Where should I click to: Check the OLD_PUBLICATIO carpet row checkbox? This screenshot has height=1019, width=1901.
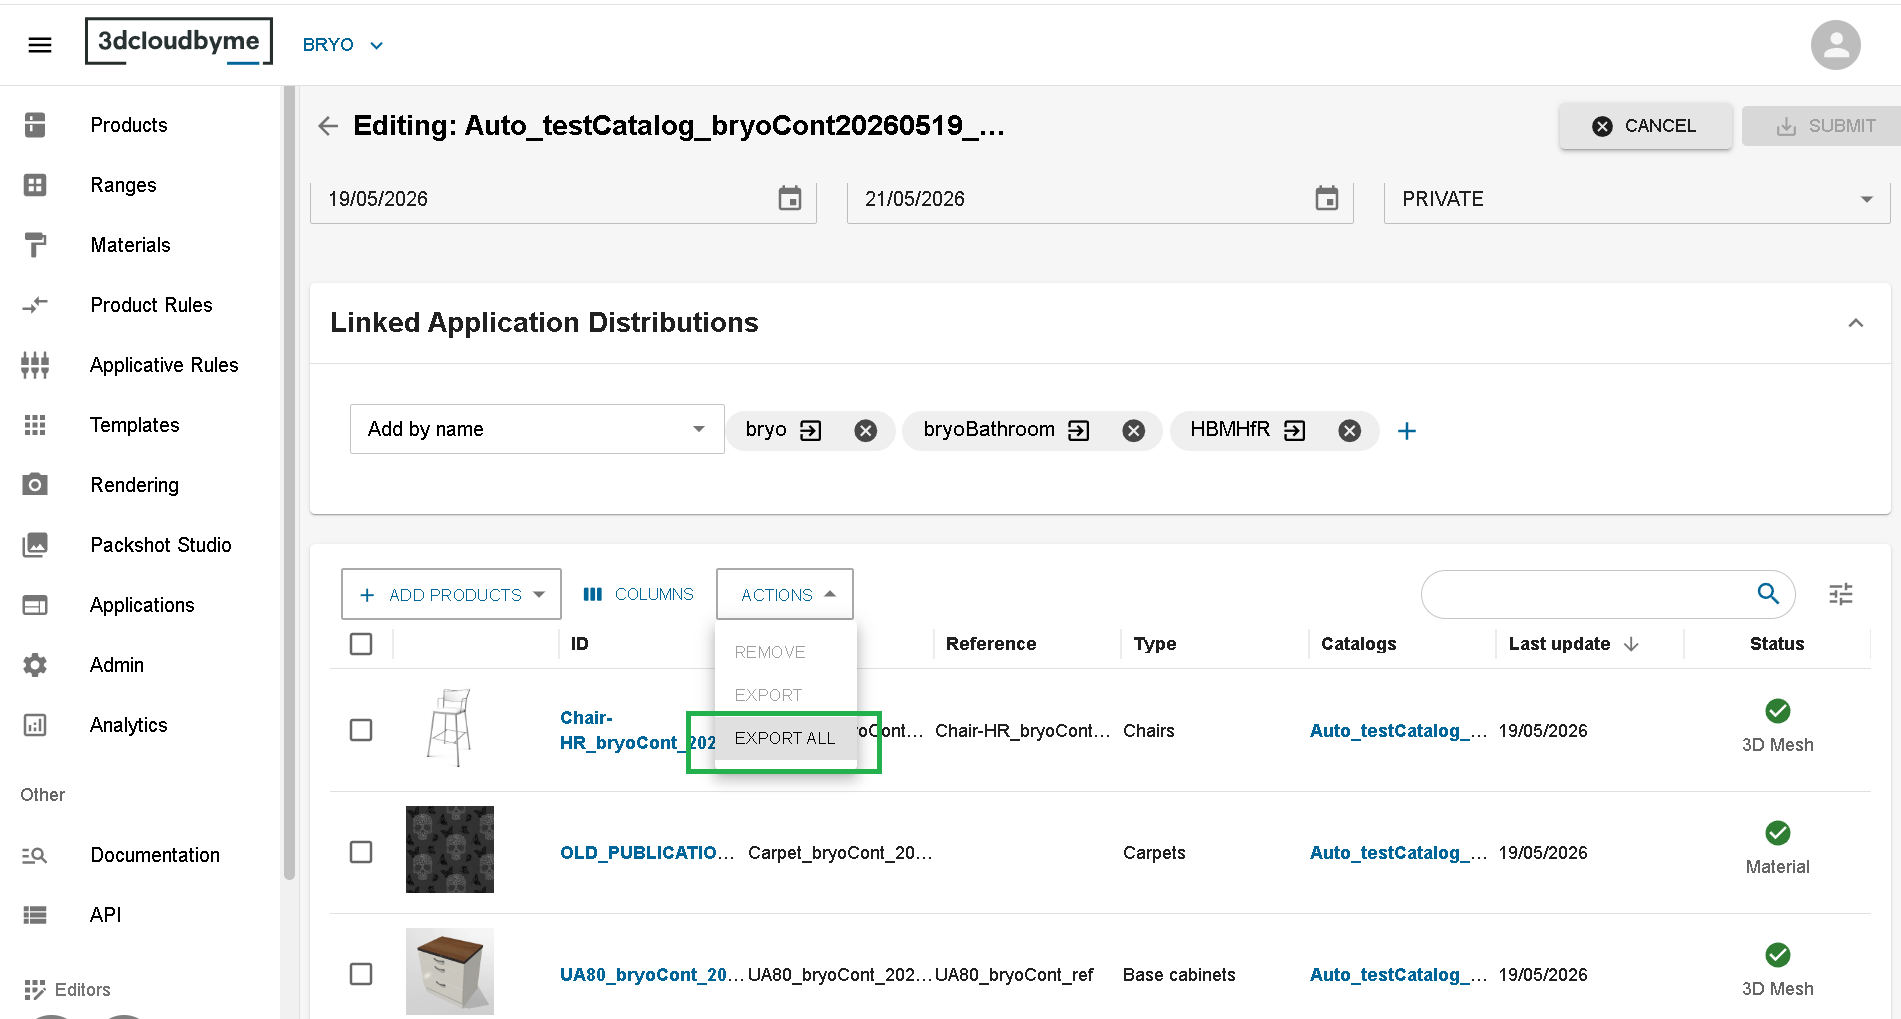tap(361, 852)
